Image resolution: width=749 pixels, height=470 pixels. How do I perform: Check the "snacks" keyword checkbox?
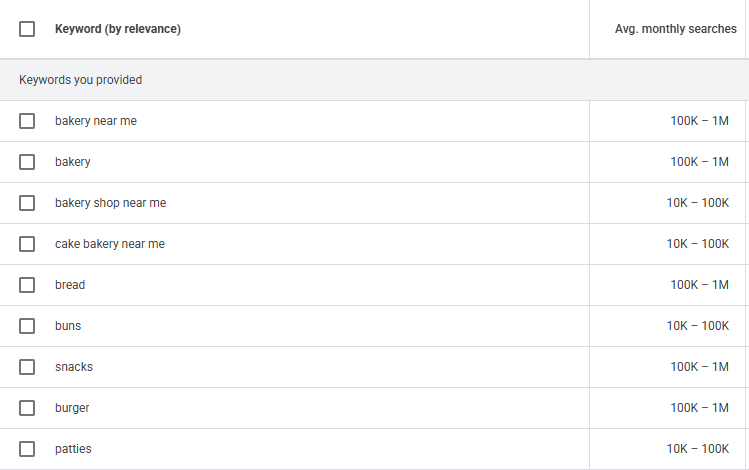click(x=27, y=367)
